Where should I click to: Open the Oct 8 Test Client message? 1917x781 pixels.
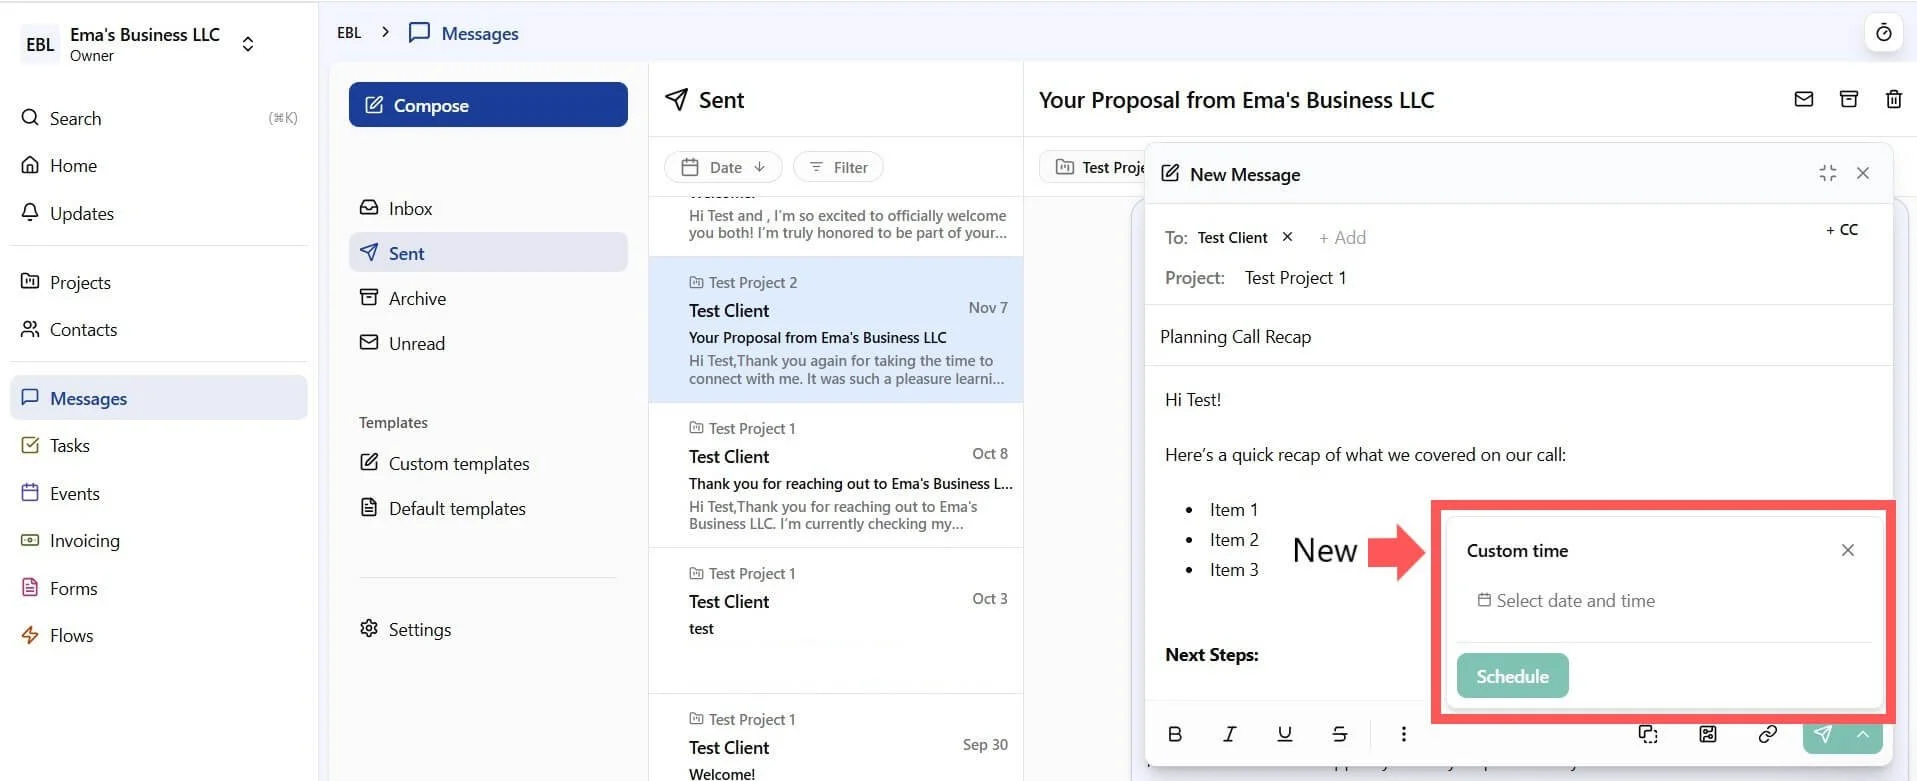836,476
